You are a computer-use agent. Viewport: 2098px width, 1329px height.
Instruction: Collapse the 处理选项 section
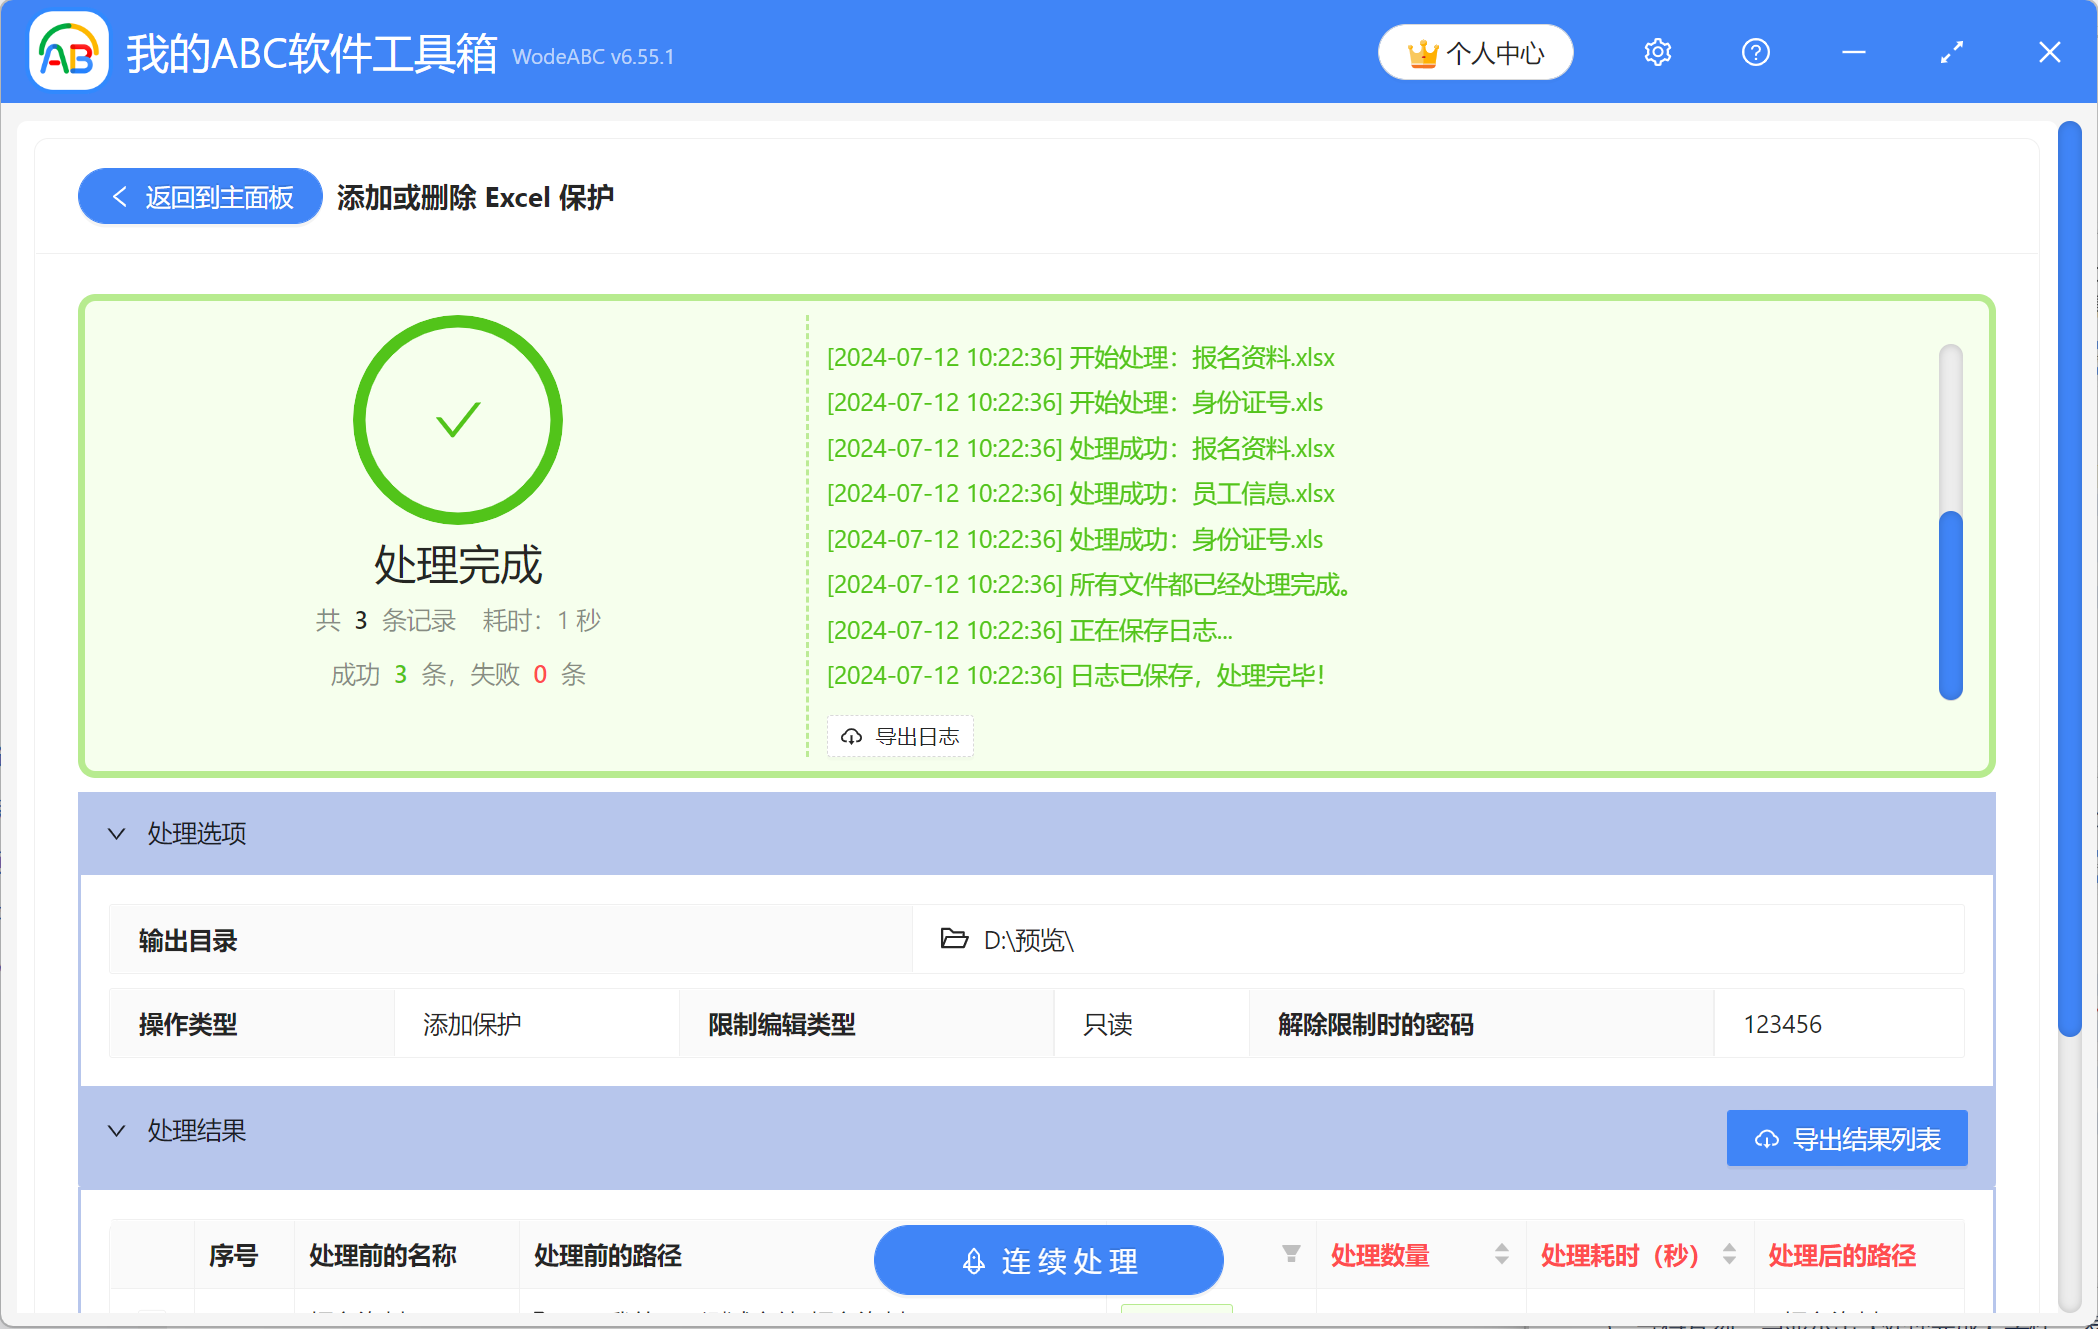point(115,833)
